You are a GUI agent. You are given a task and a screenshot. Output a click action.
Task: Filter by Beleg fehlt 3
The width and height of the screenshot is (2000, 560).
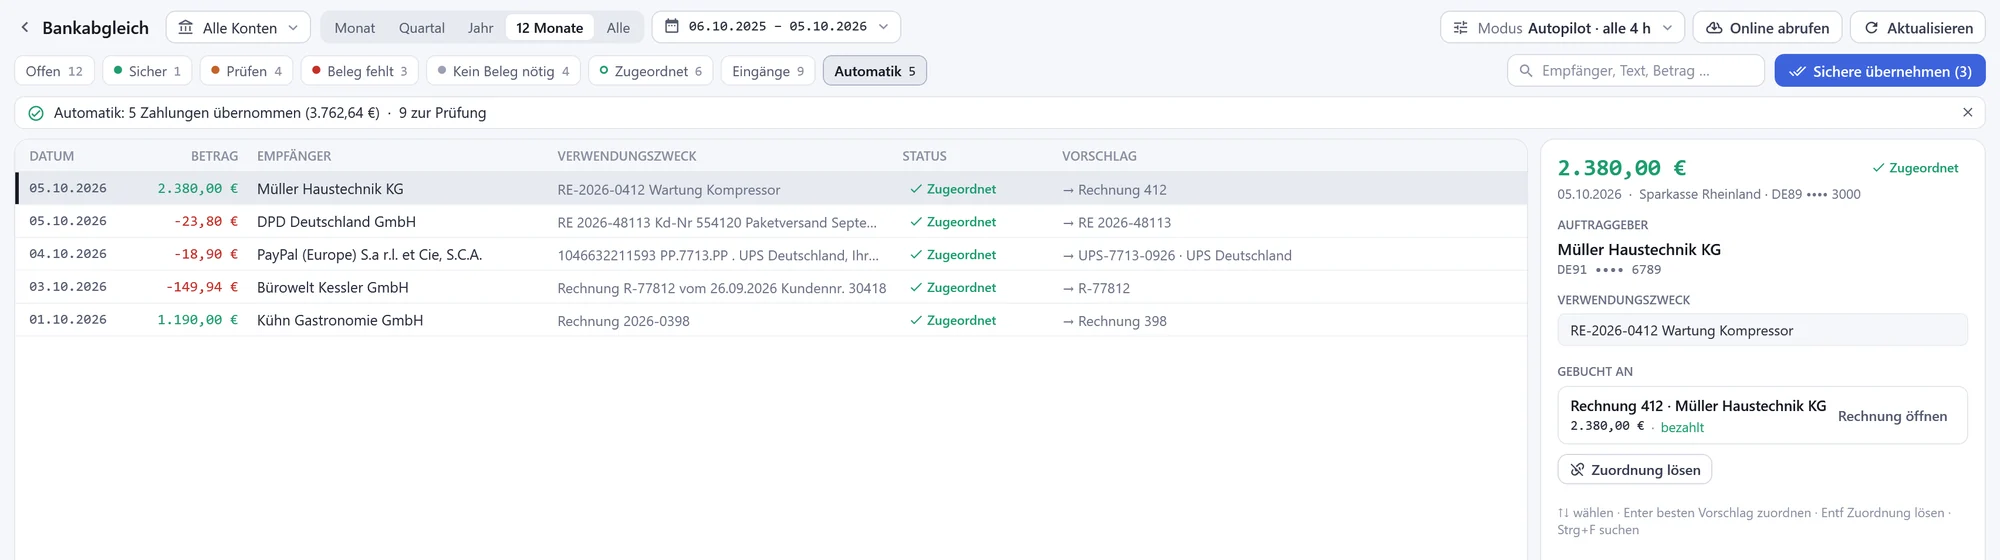click(x=360, y=71)
